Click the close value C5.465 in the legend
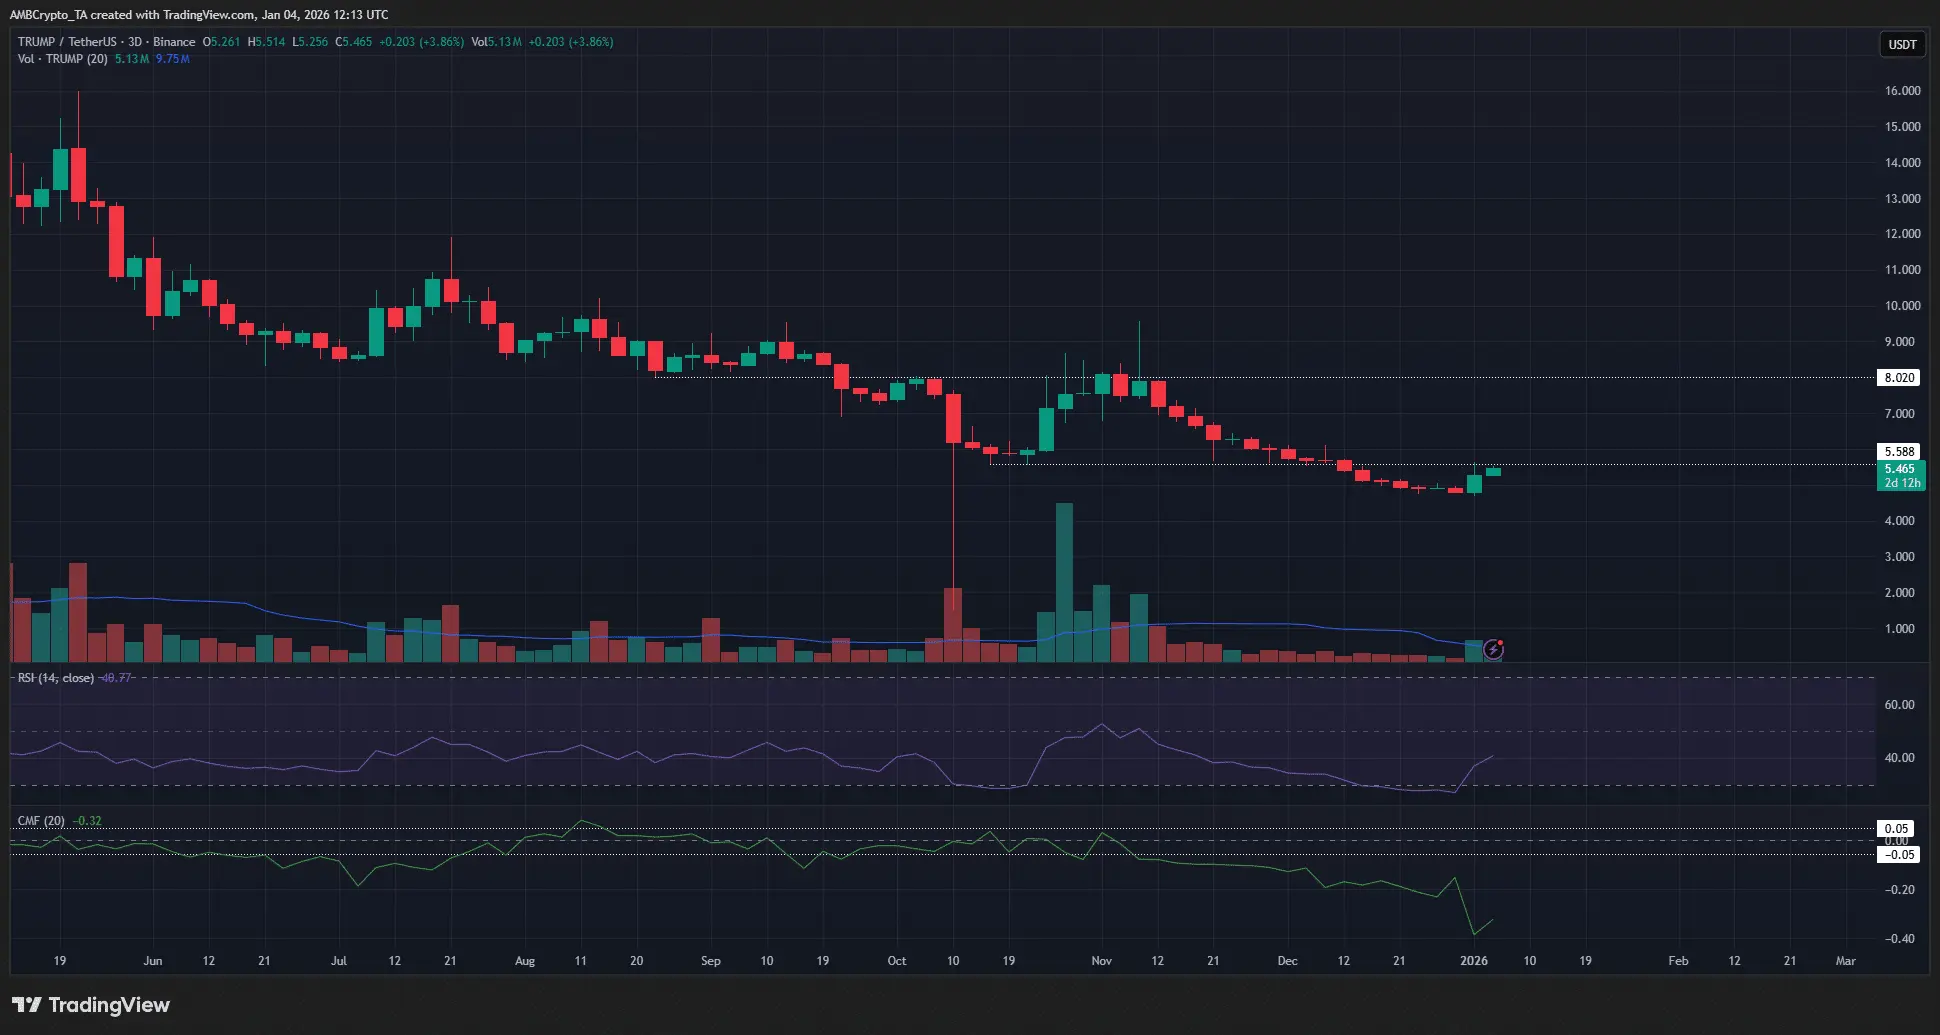Viewport: 1940px width, 1035px height. 355,42
